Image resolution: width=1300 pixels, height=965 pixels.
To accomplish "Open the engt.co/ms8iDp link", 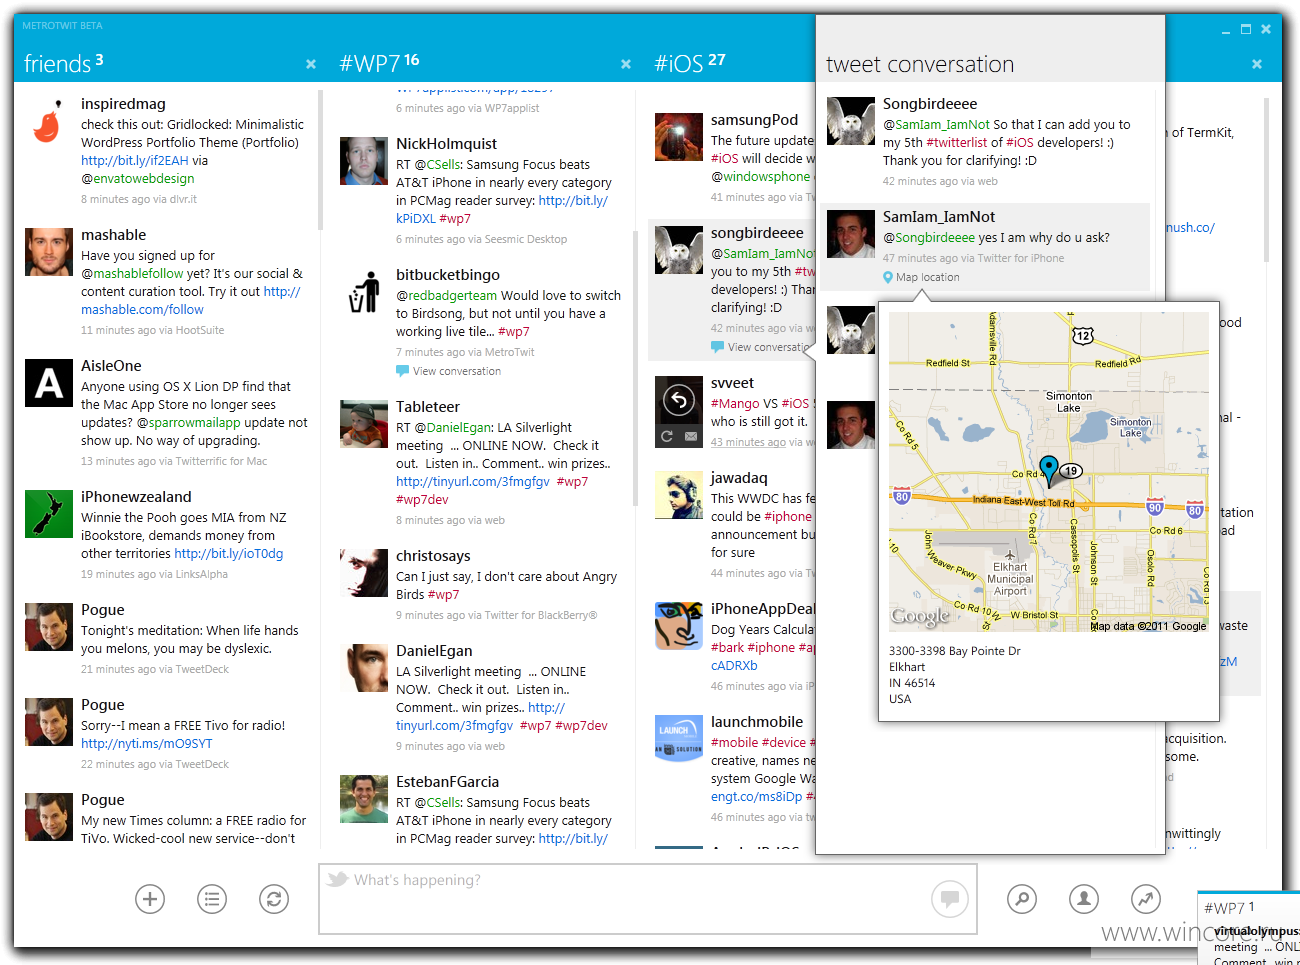I will click(757, 796).
